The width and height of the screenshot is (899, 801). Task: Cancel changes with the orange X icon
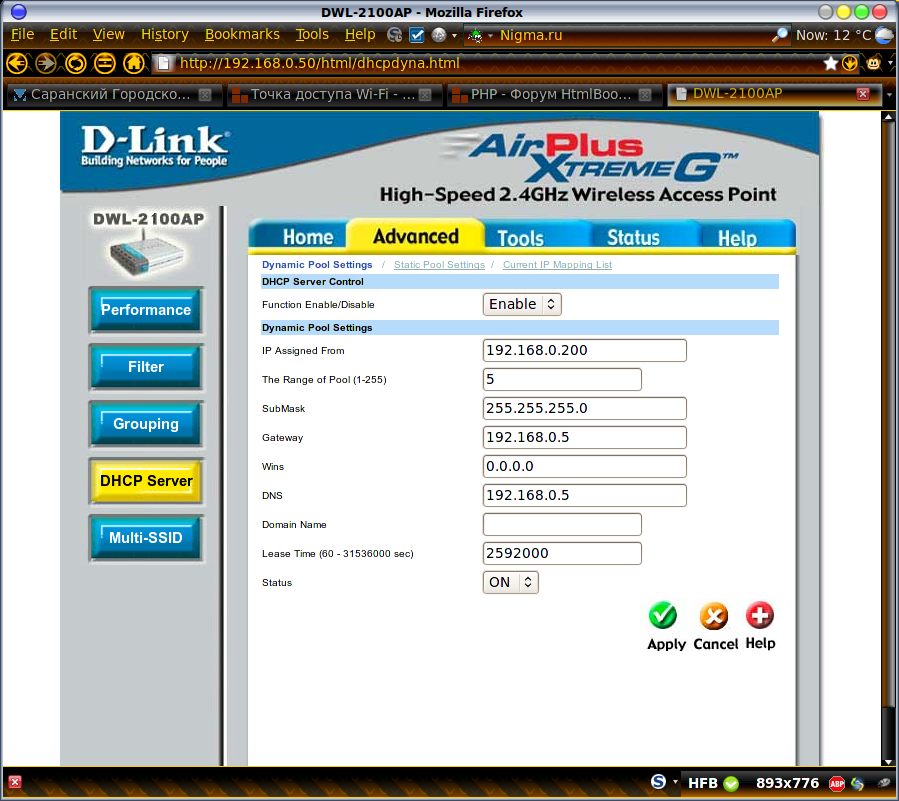tap(714, 616)
